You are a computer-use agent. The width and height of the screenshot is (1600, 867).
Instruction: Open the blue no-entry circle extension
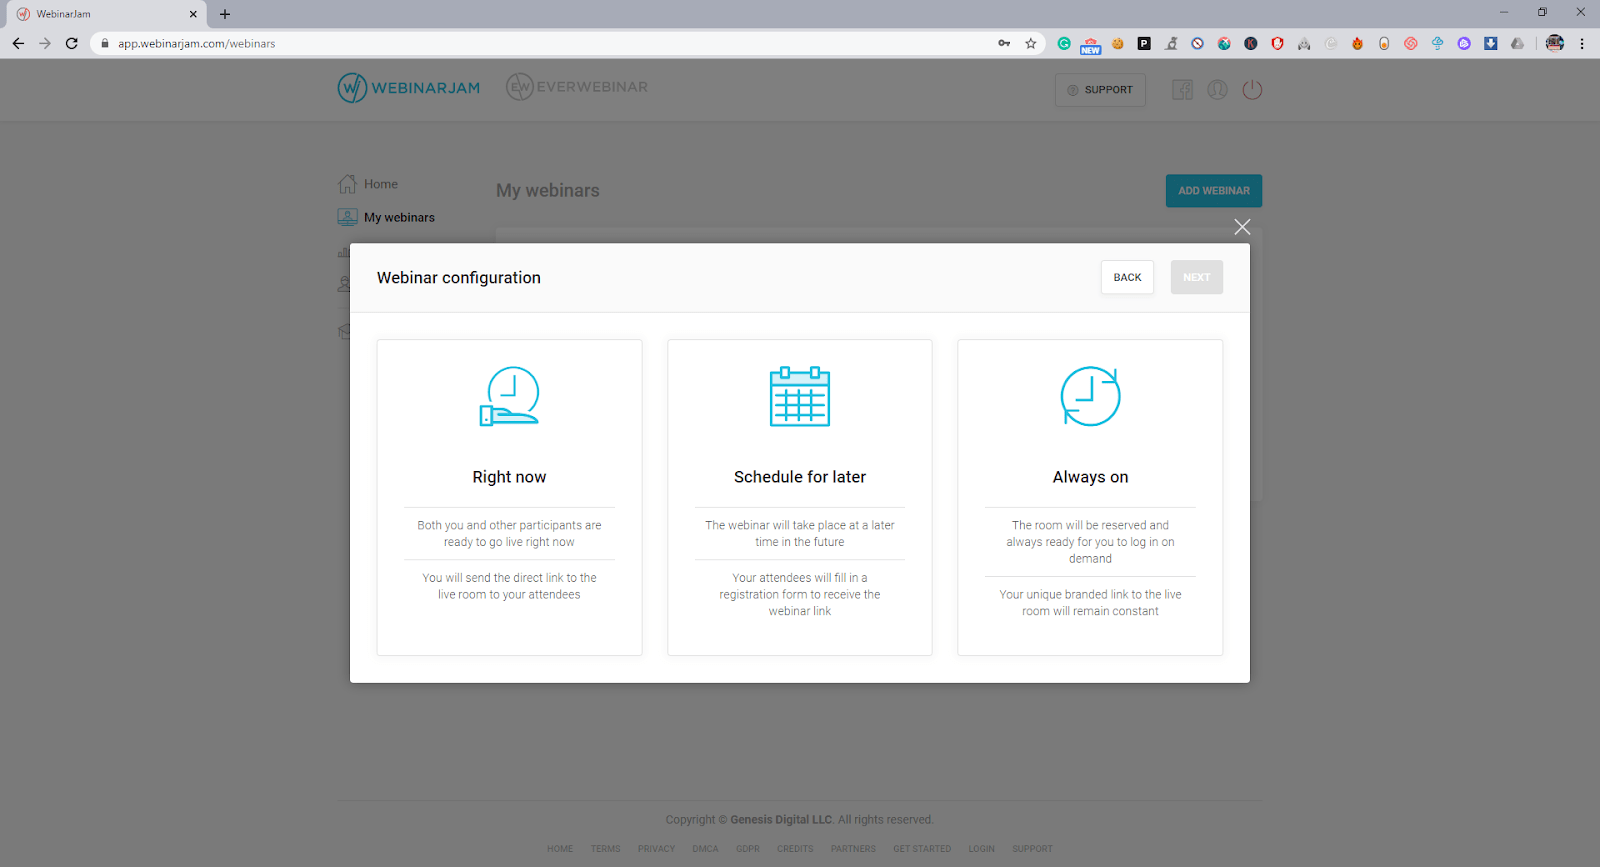[1197, 43]
